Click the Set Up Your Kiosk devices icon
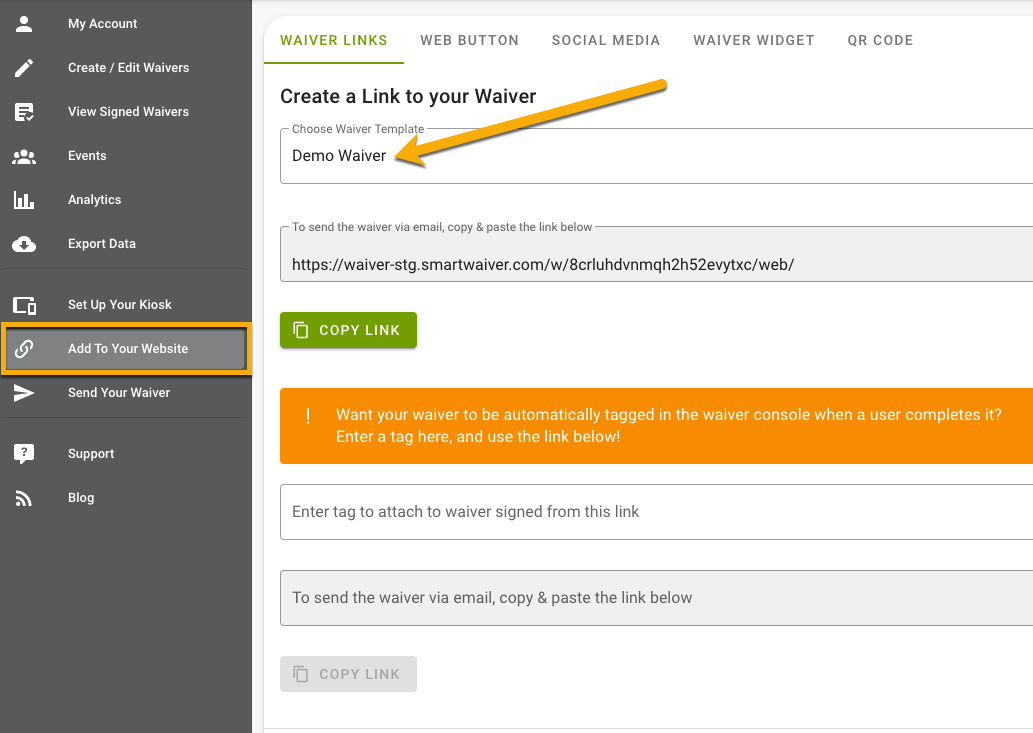Image resolution: width=1033 pixels, height=733 pixels. (24, 305)
